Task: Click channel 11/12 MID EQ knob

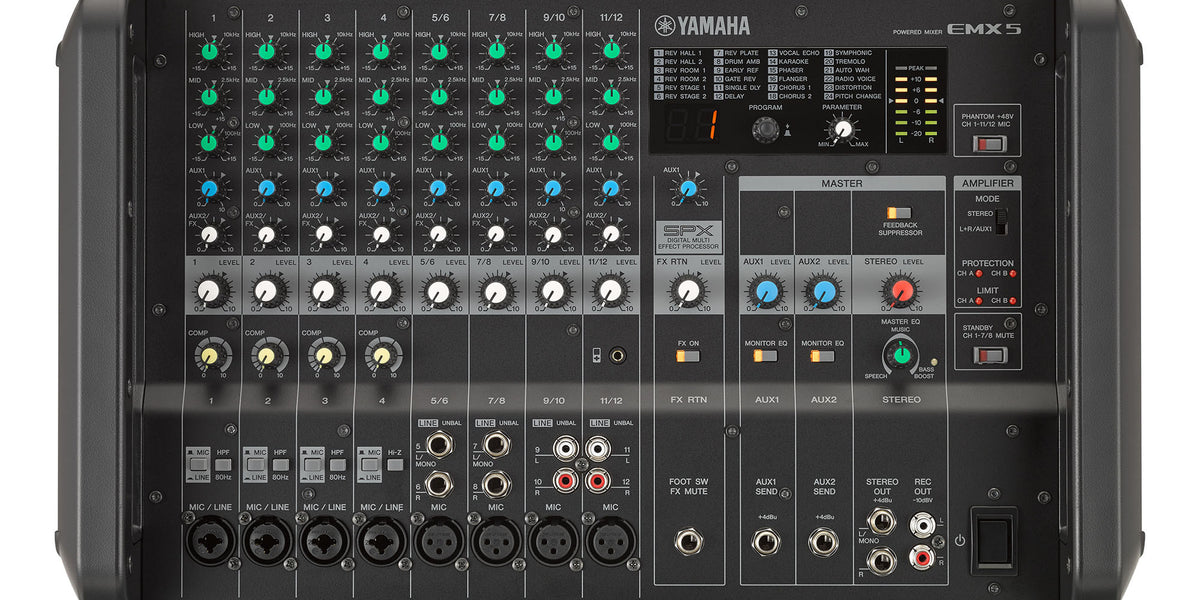Action: point(610,96)
